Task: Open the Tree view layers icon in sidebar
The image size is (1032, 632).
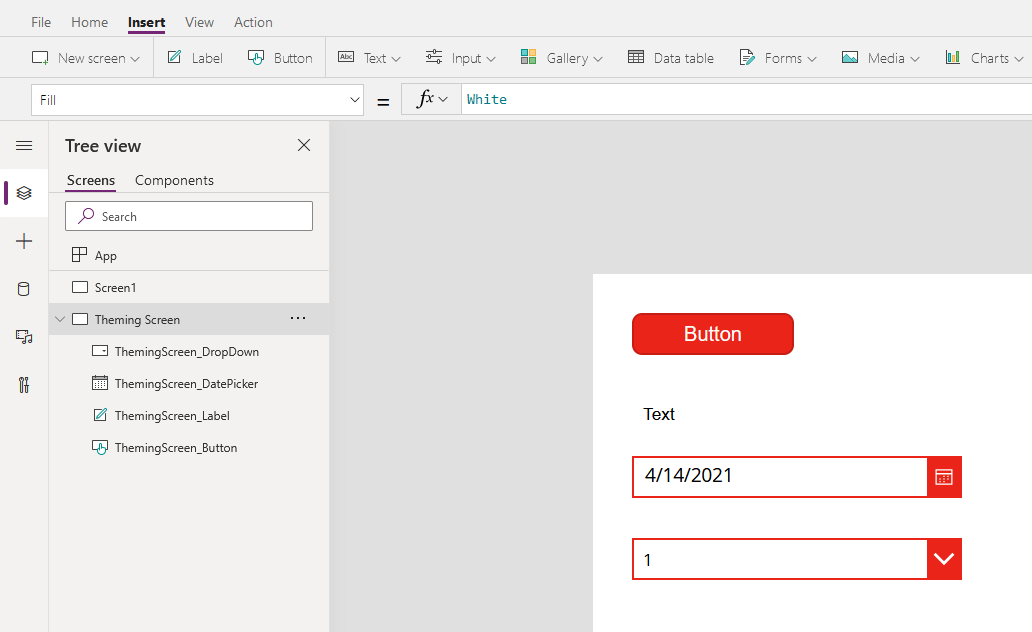Action: pos(24,193)
